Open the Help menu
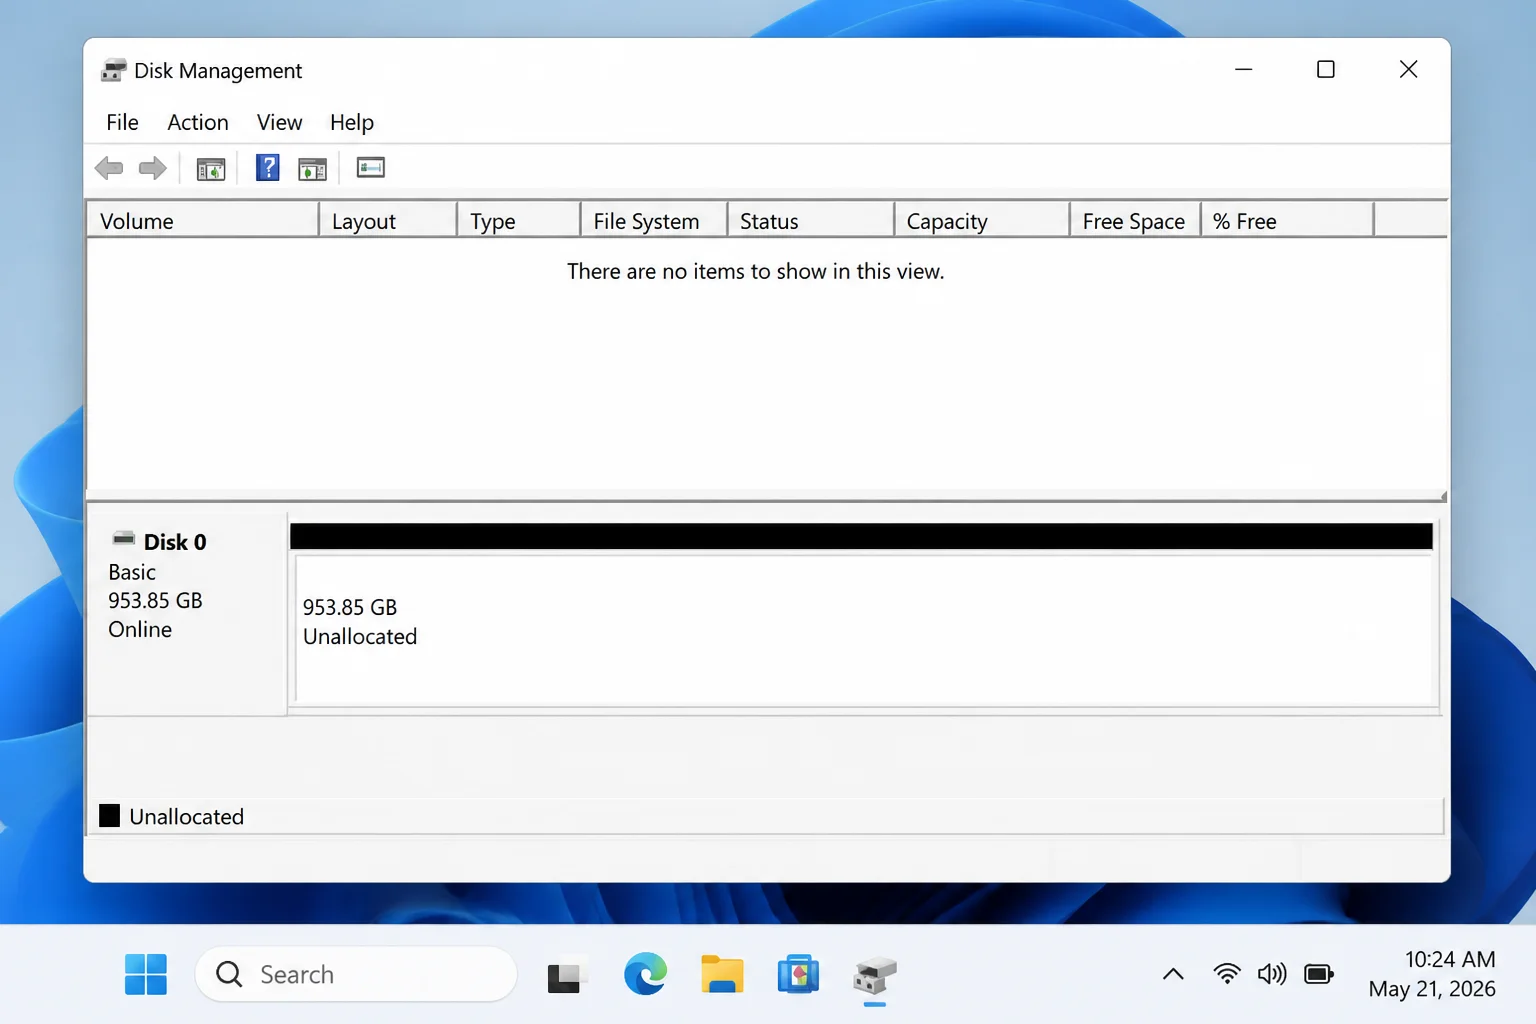Viewport: 1536px width, 1024px height. pos(352,122)
